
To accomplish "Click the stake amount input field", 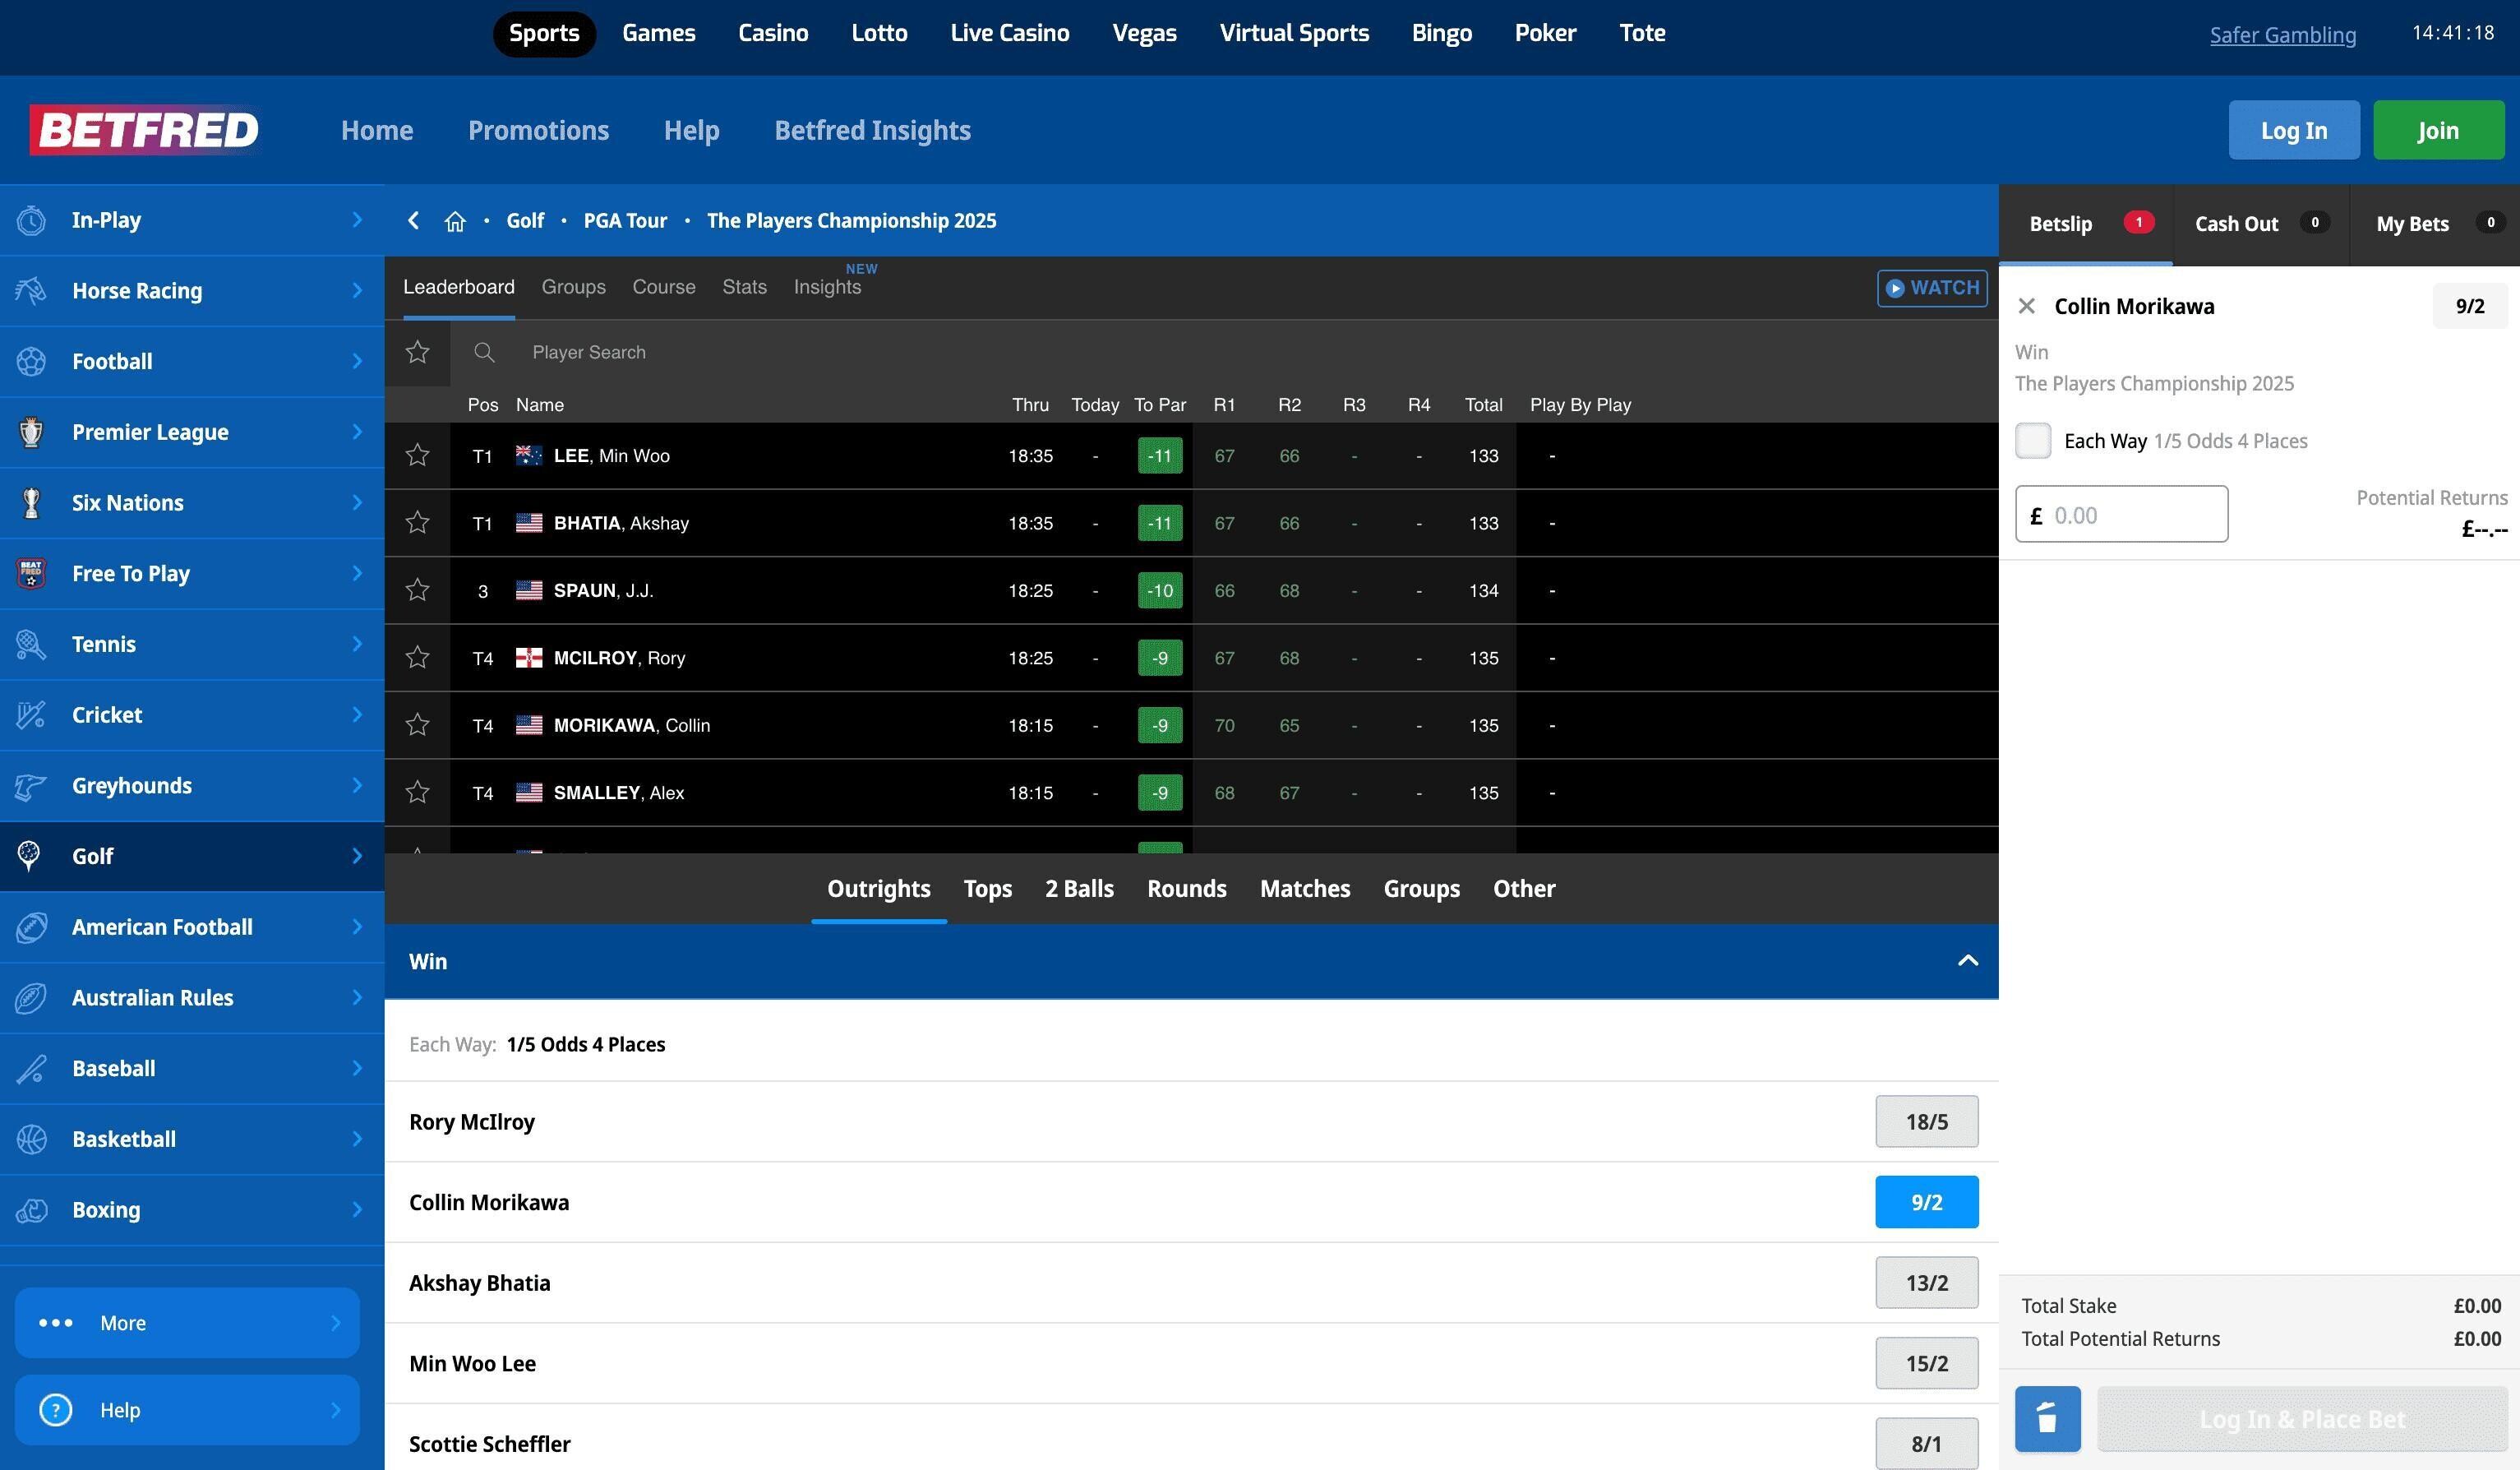I will click(x=2121, y=514).
